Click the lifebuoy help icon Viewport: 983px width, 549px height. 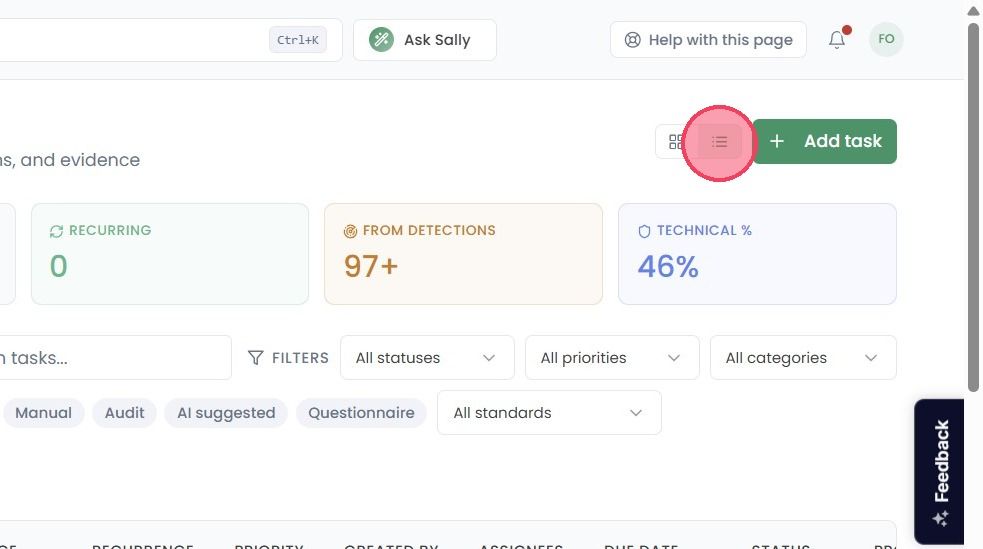tap(633, 40)
